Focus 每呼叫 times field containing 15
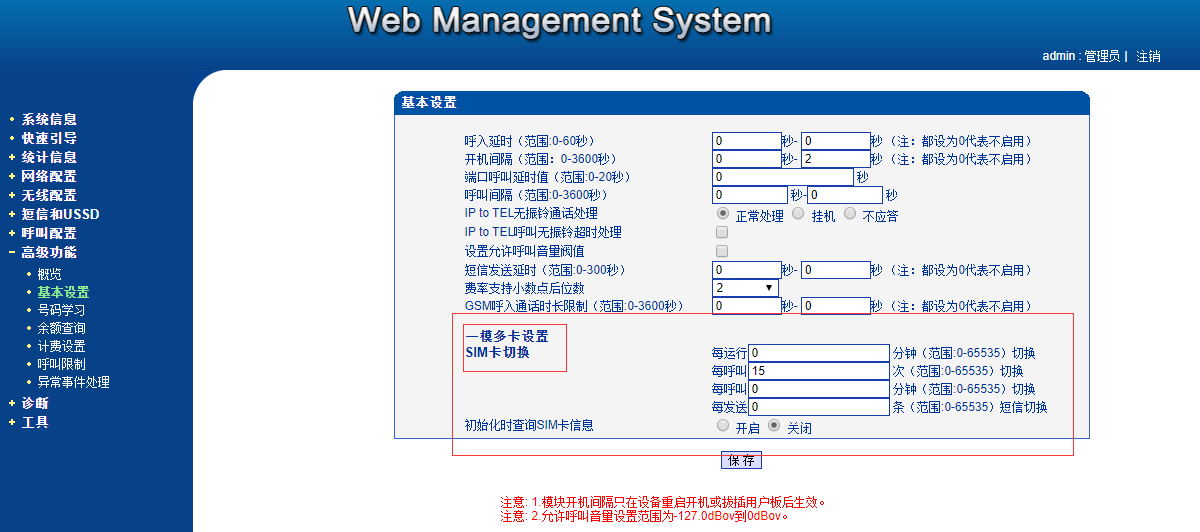This screenshot has width=1200, height=532. pyautogui.click(x=819, y=371)
